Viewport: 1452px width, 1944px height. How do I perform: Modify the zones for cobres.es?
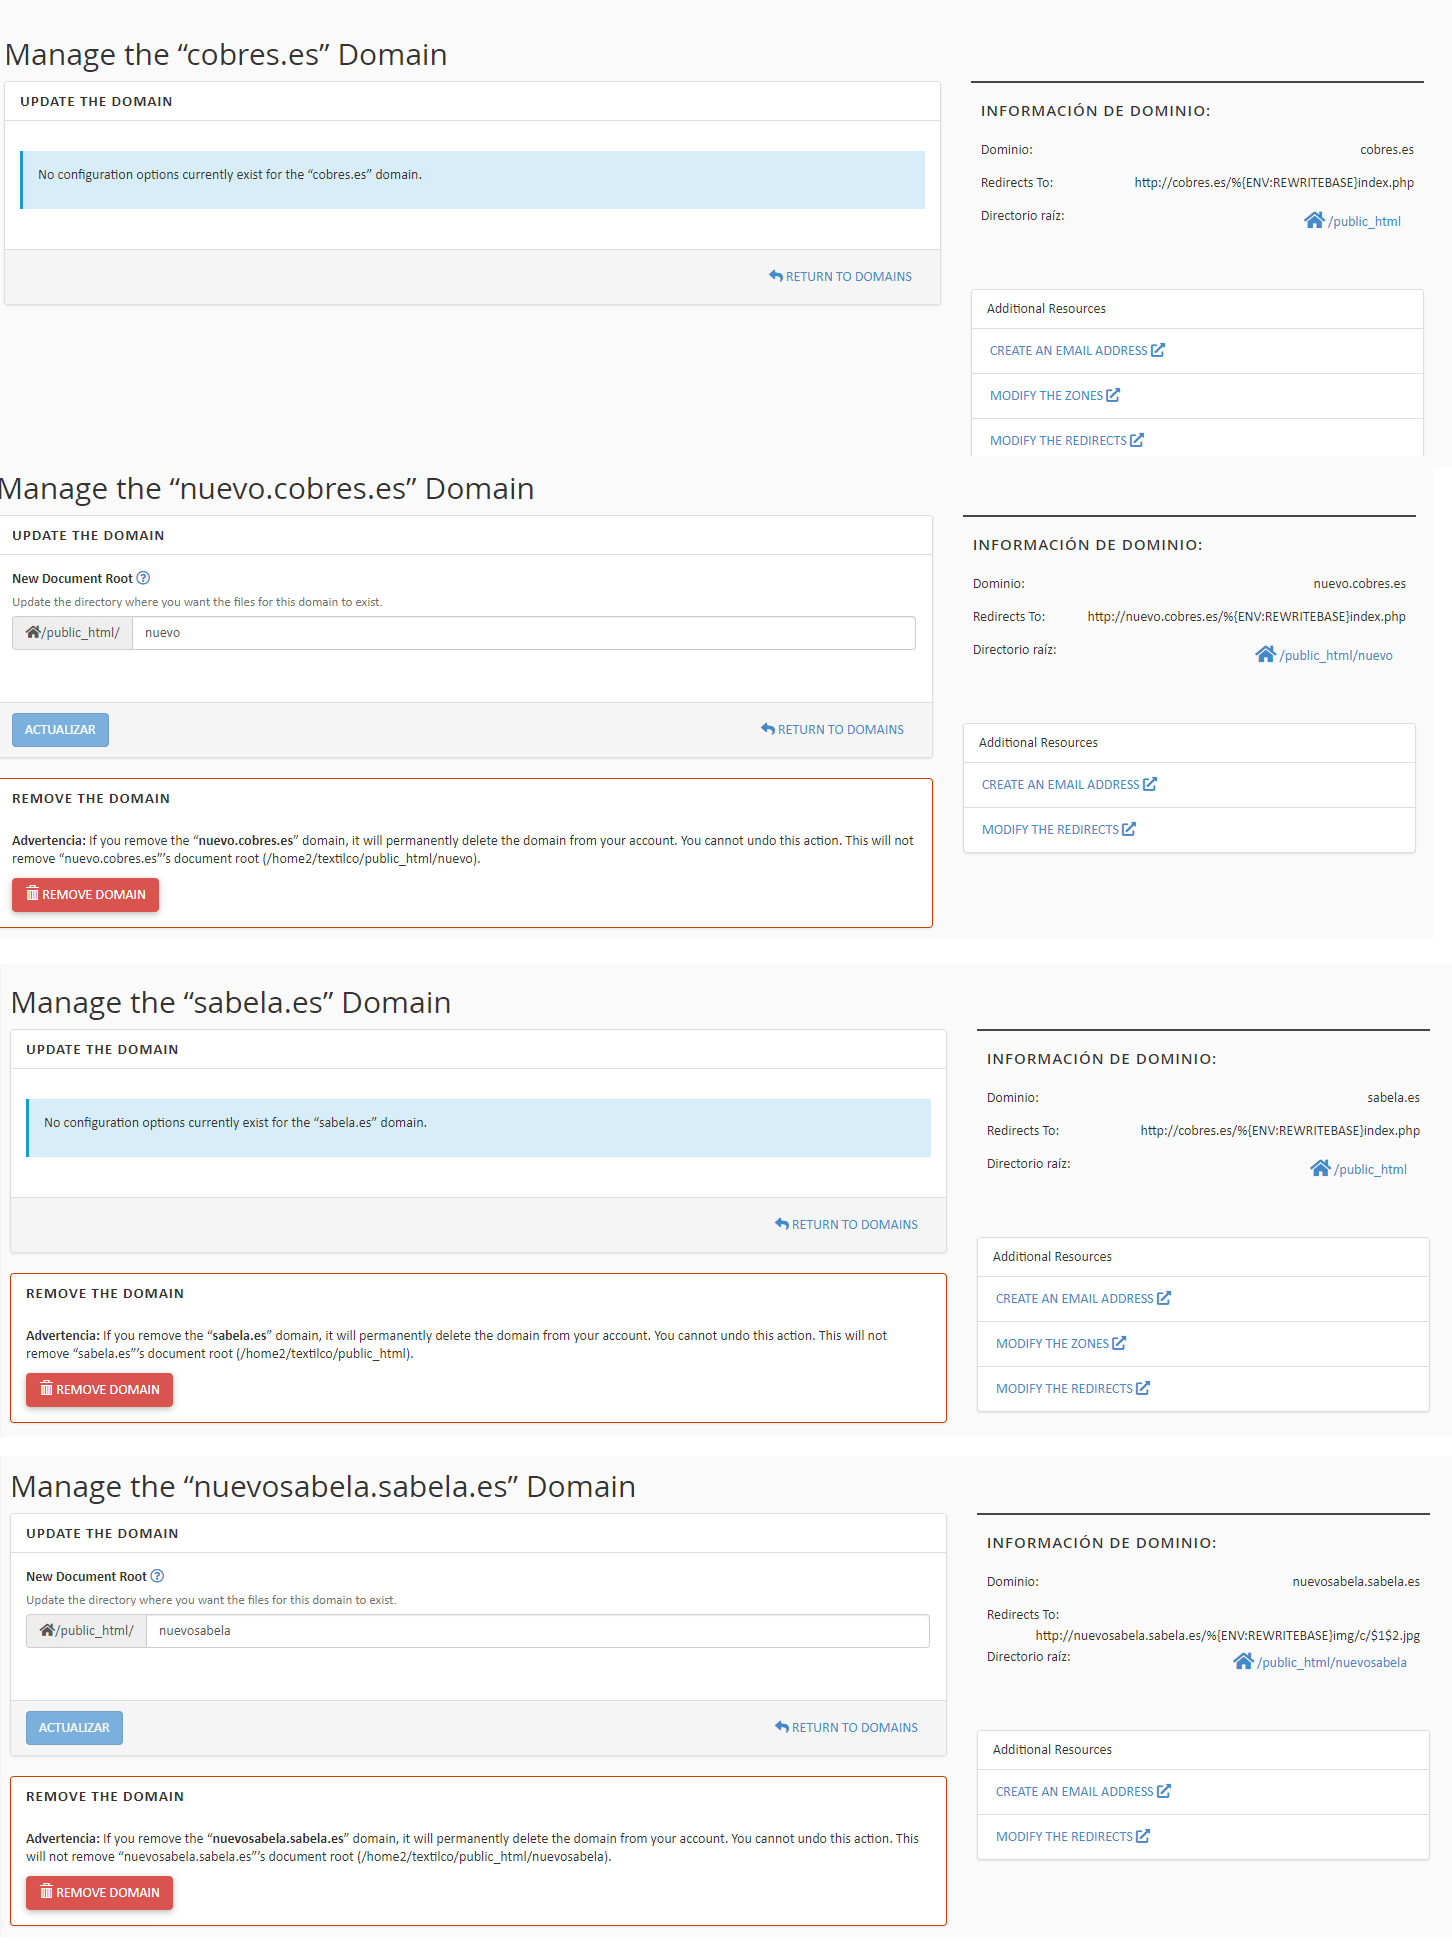[1055, 396]
